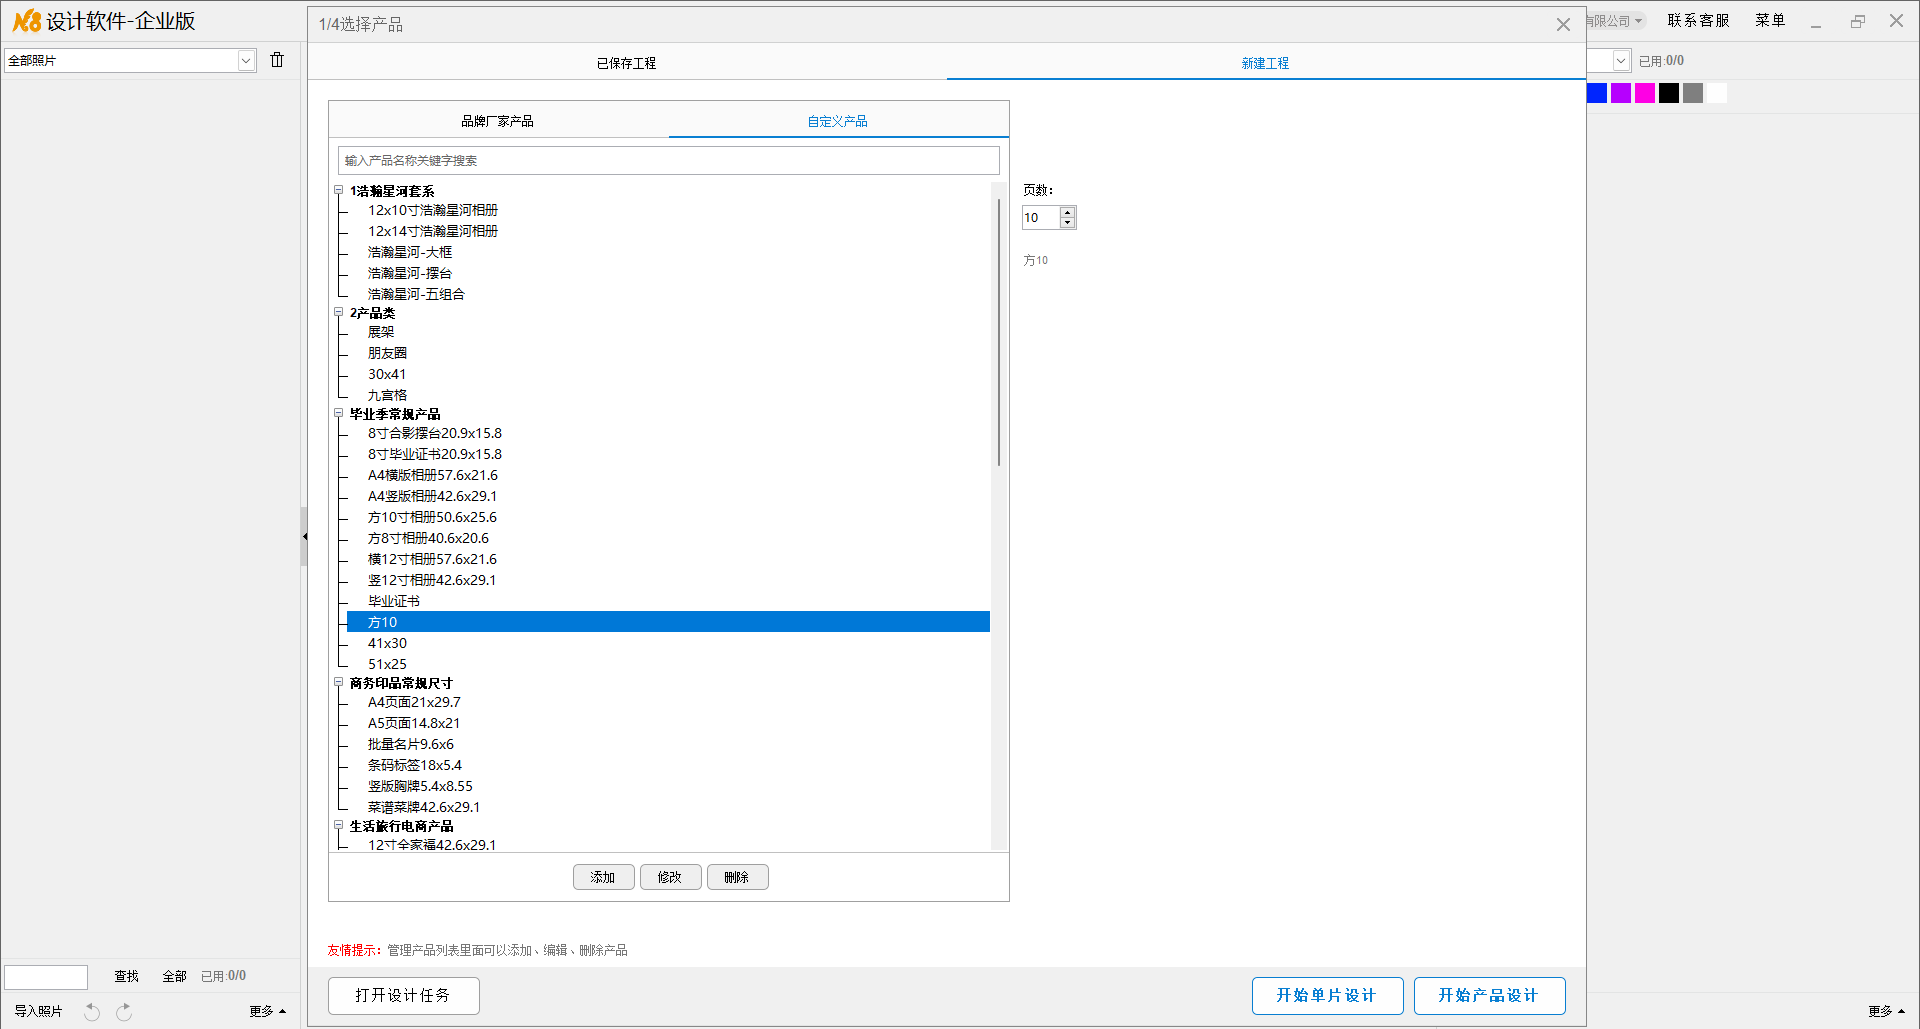Open the 全部照片 dropdown
Screen dimensions: 1920x1029
click(246, 61)
